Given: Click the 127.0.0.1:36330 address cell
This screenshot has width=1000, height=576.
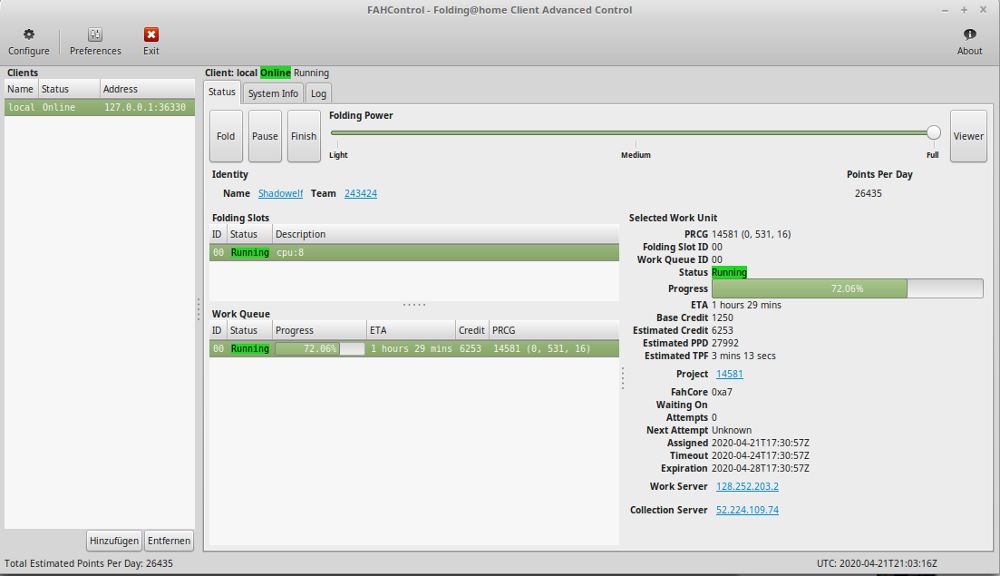Looking at the screenshot, I should coord(145,107).
